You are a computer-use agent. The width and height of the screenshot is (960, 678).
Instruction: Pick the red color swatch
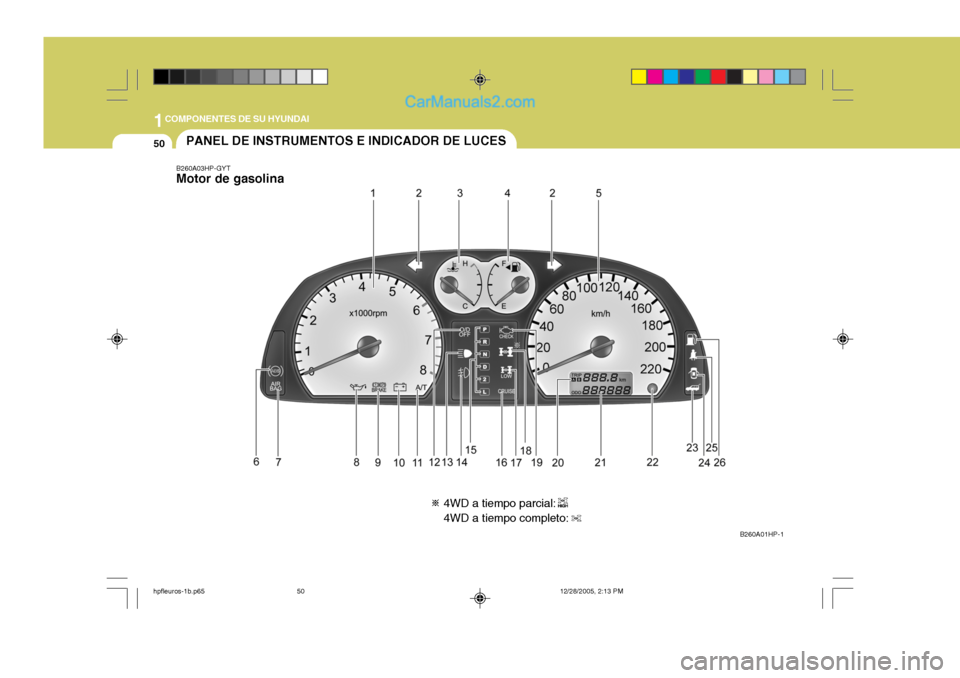tap(719, 77)
